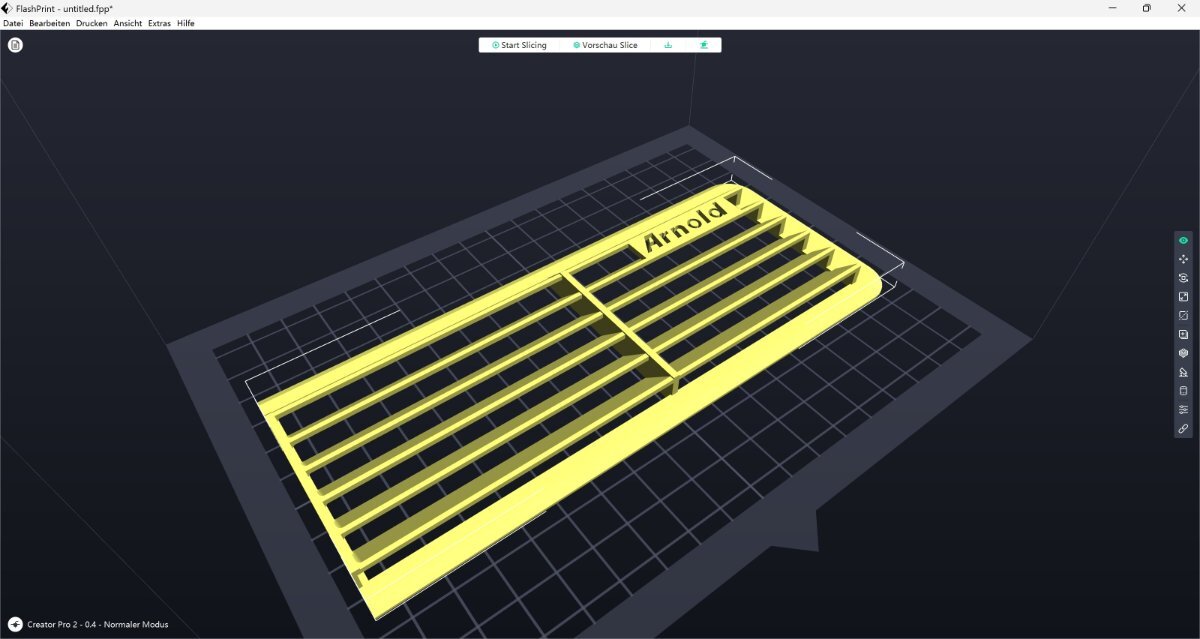The image size is (1200, 639).
Task: Click the chain link icon
Action: point(1183,428)
